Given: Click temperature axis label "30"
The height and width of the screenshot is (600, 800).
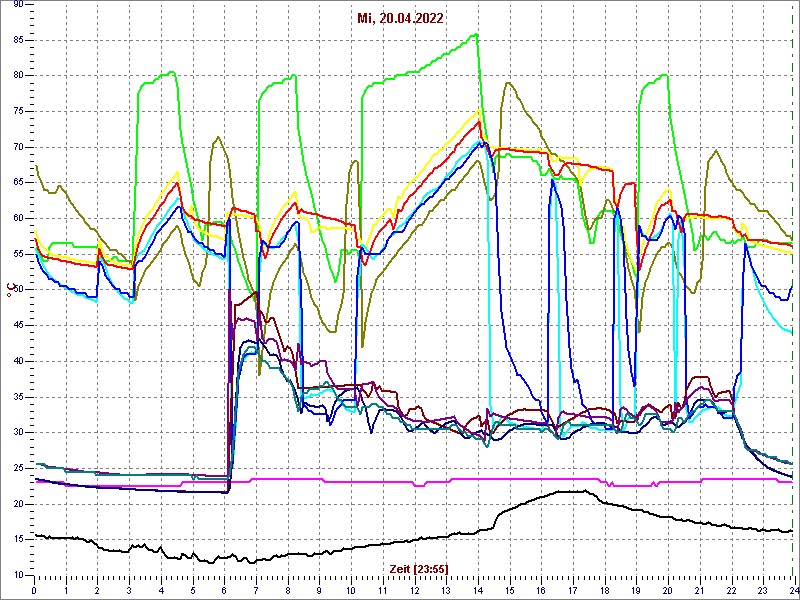Looking at the screenshot, I should click(x=17, y=433).
